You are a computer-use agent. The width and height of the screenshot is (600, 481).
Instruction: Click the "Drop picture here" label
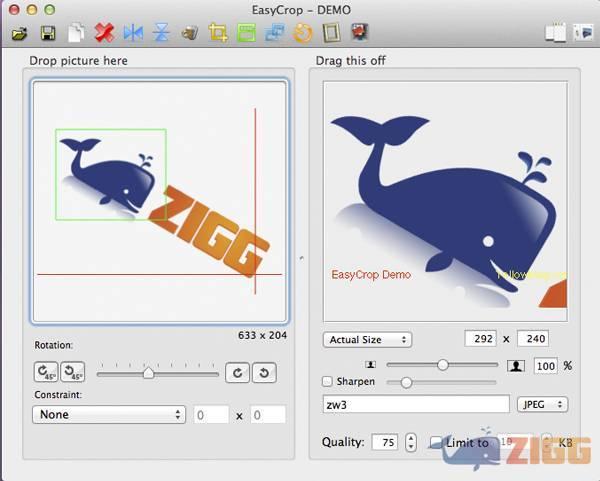coord(78,61)
